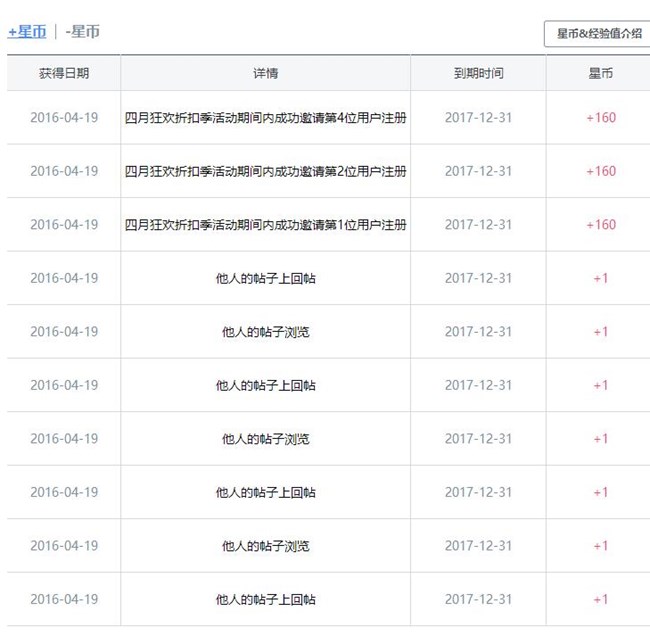The width and height of the screenshot is (650, 636).
Task: Select the last 他人的帖子浏览 entry
Action: 265,546
